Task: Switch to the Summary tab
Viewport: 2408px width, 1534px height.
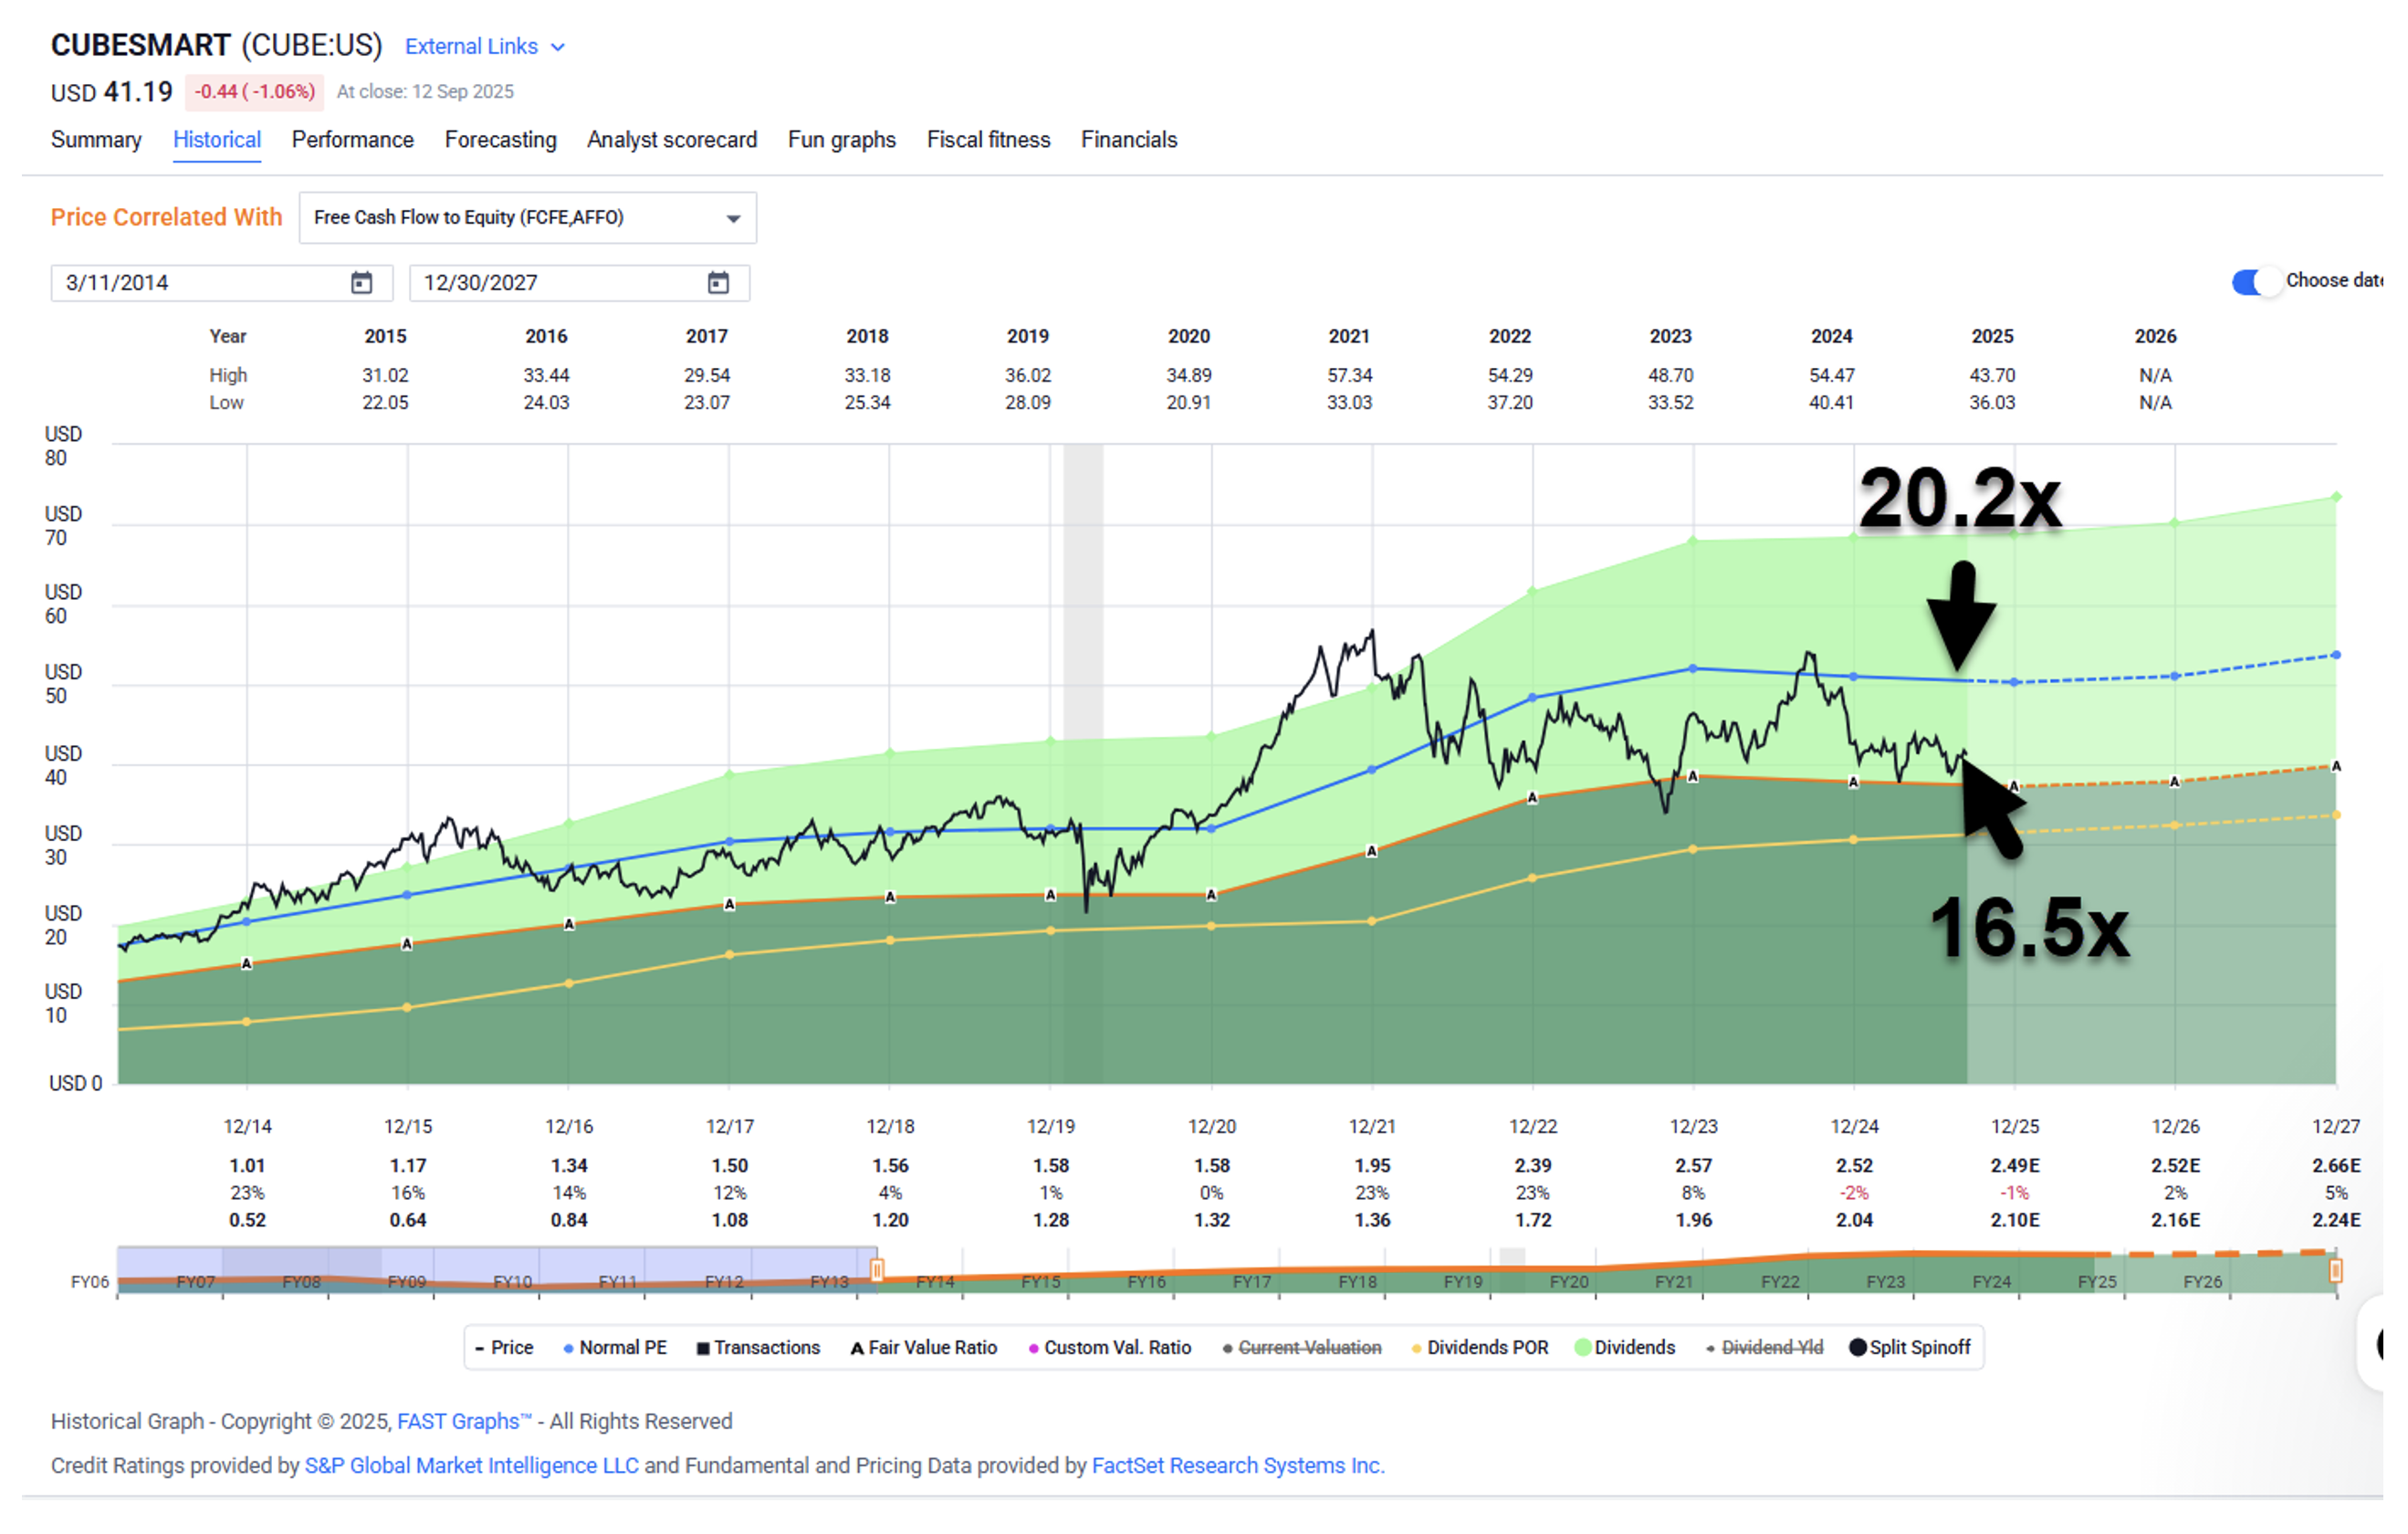Action: click(x=96, y=140)
